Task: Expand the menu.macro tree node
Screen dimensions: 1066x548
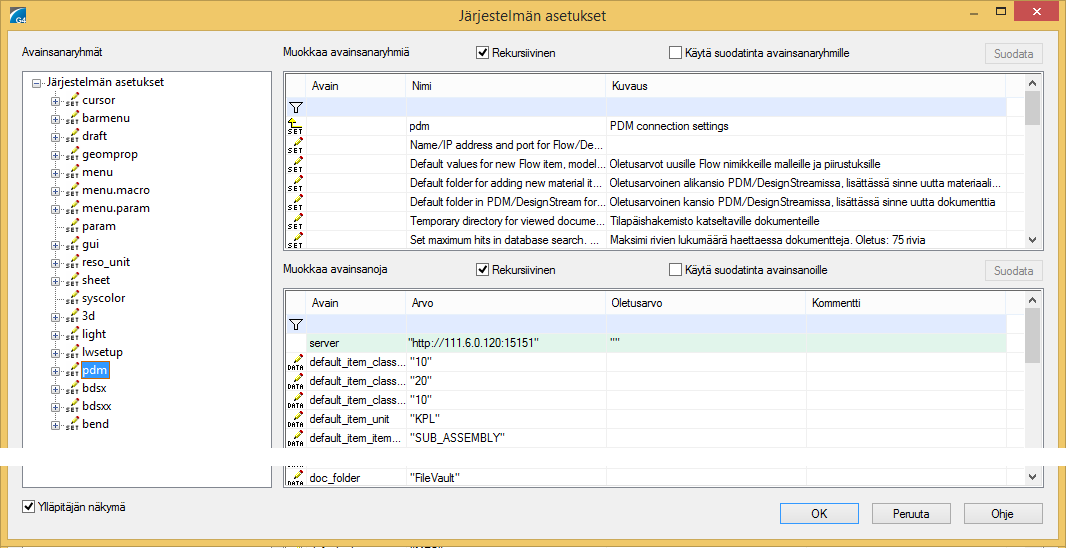Action: point(56,191)
